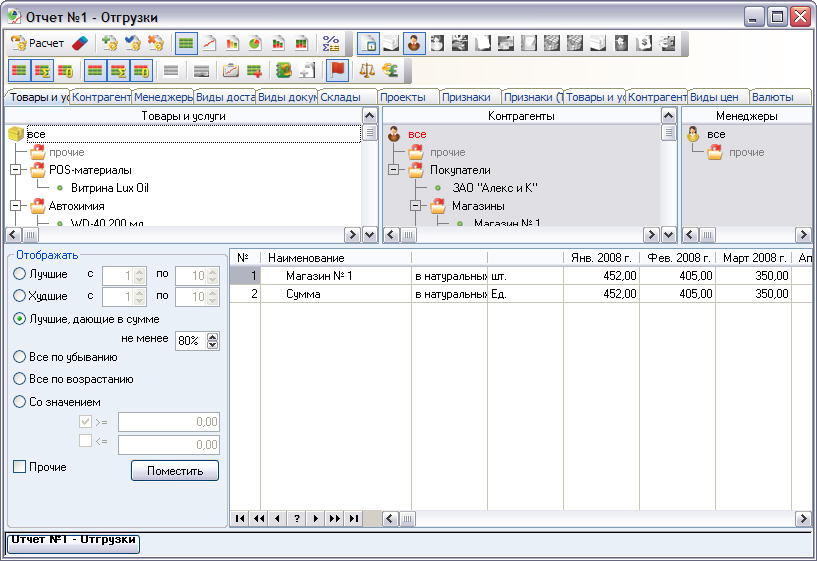
Task: Switch to the Склады tab
Action: click(x=347, y=97)
